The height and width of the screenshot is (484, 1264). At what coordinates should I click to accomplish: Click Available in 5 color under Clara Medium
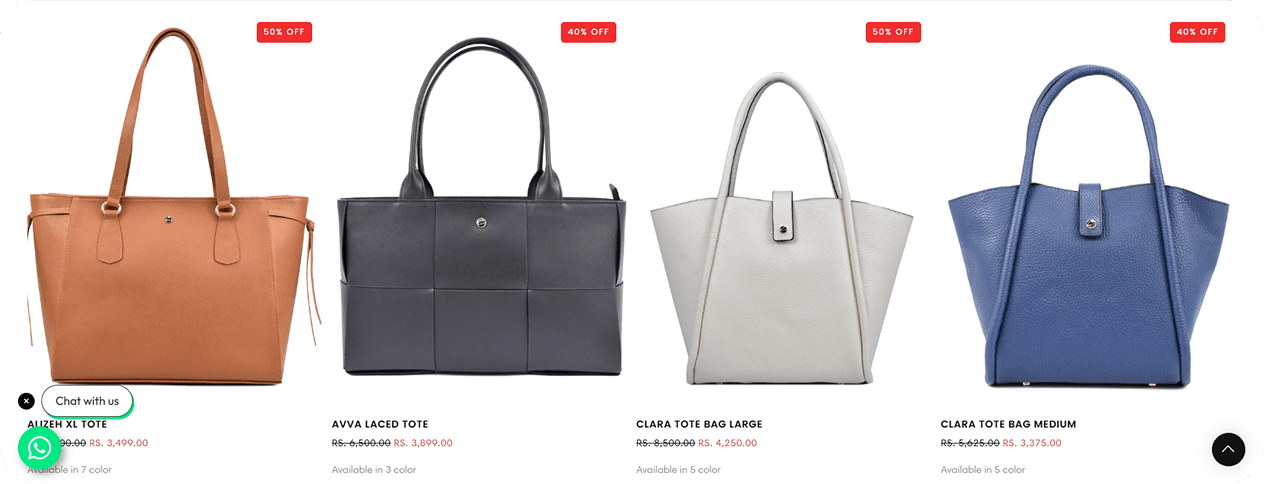983,470
